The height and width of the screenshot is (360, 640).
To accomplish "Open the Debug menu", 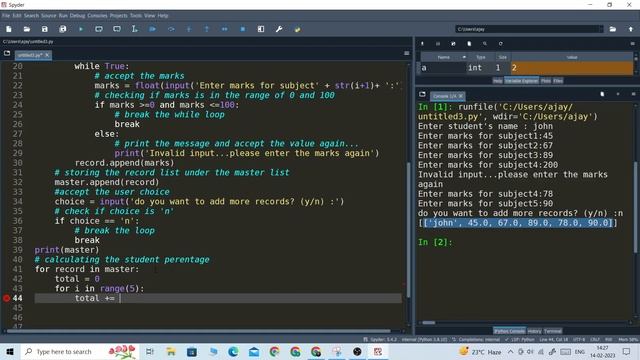I will tap(77, 16).
